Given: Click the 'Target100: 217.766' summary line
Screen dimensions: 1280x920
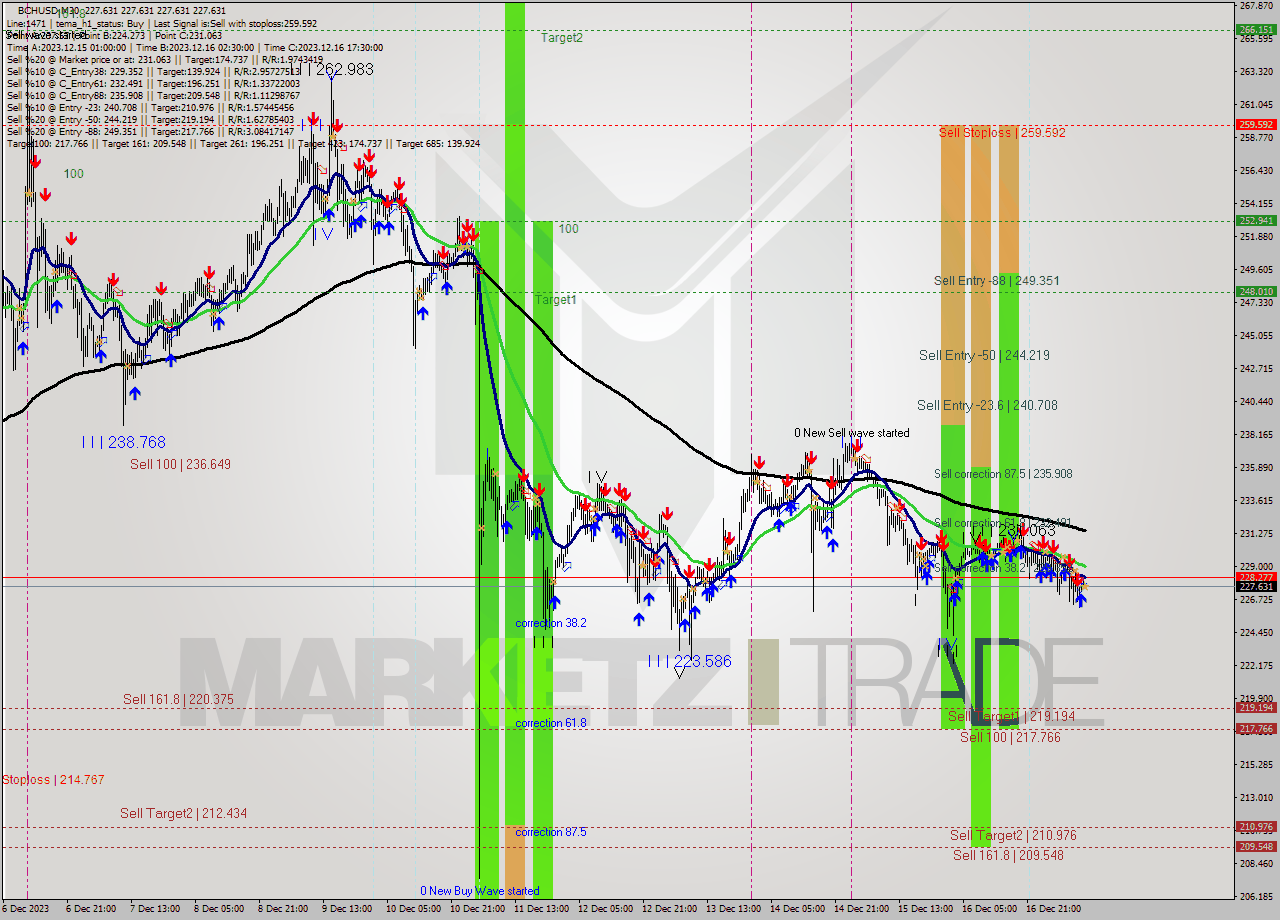Looking at the screenshot, I should click(x=243, y=143).
